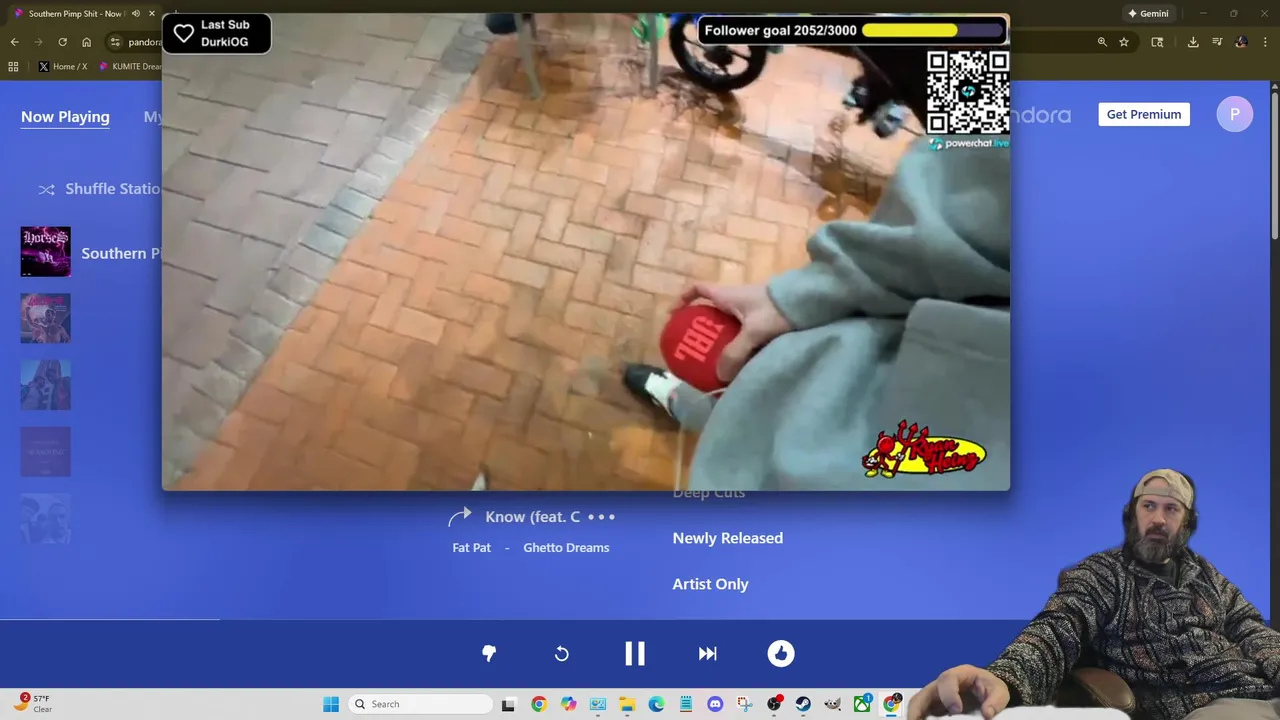Open the Home / X bookmark

(x=63, y=67)
